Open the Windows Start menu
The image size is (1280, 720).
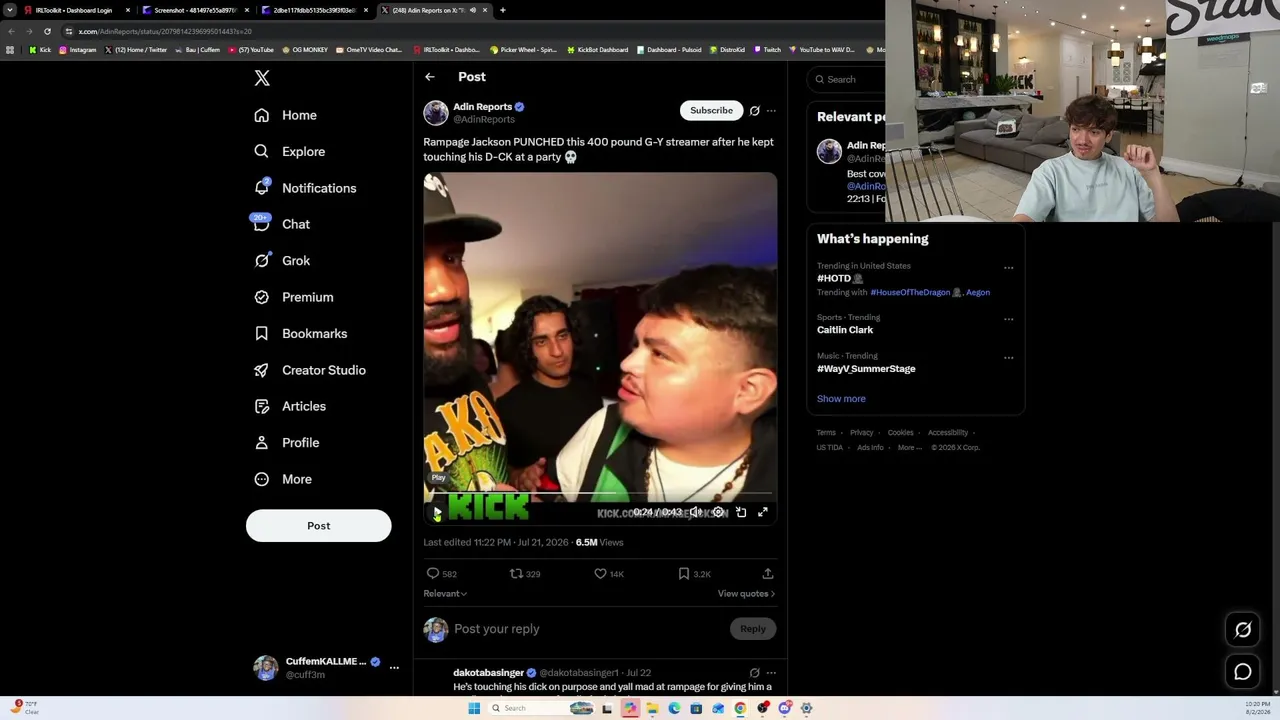point(474,708)
